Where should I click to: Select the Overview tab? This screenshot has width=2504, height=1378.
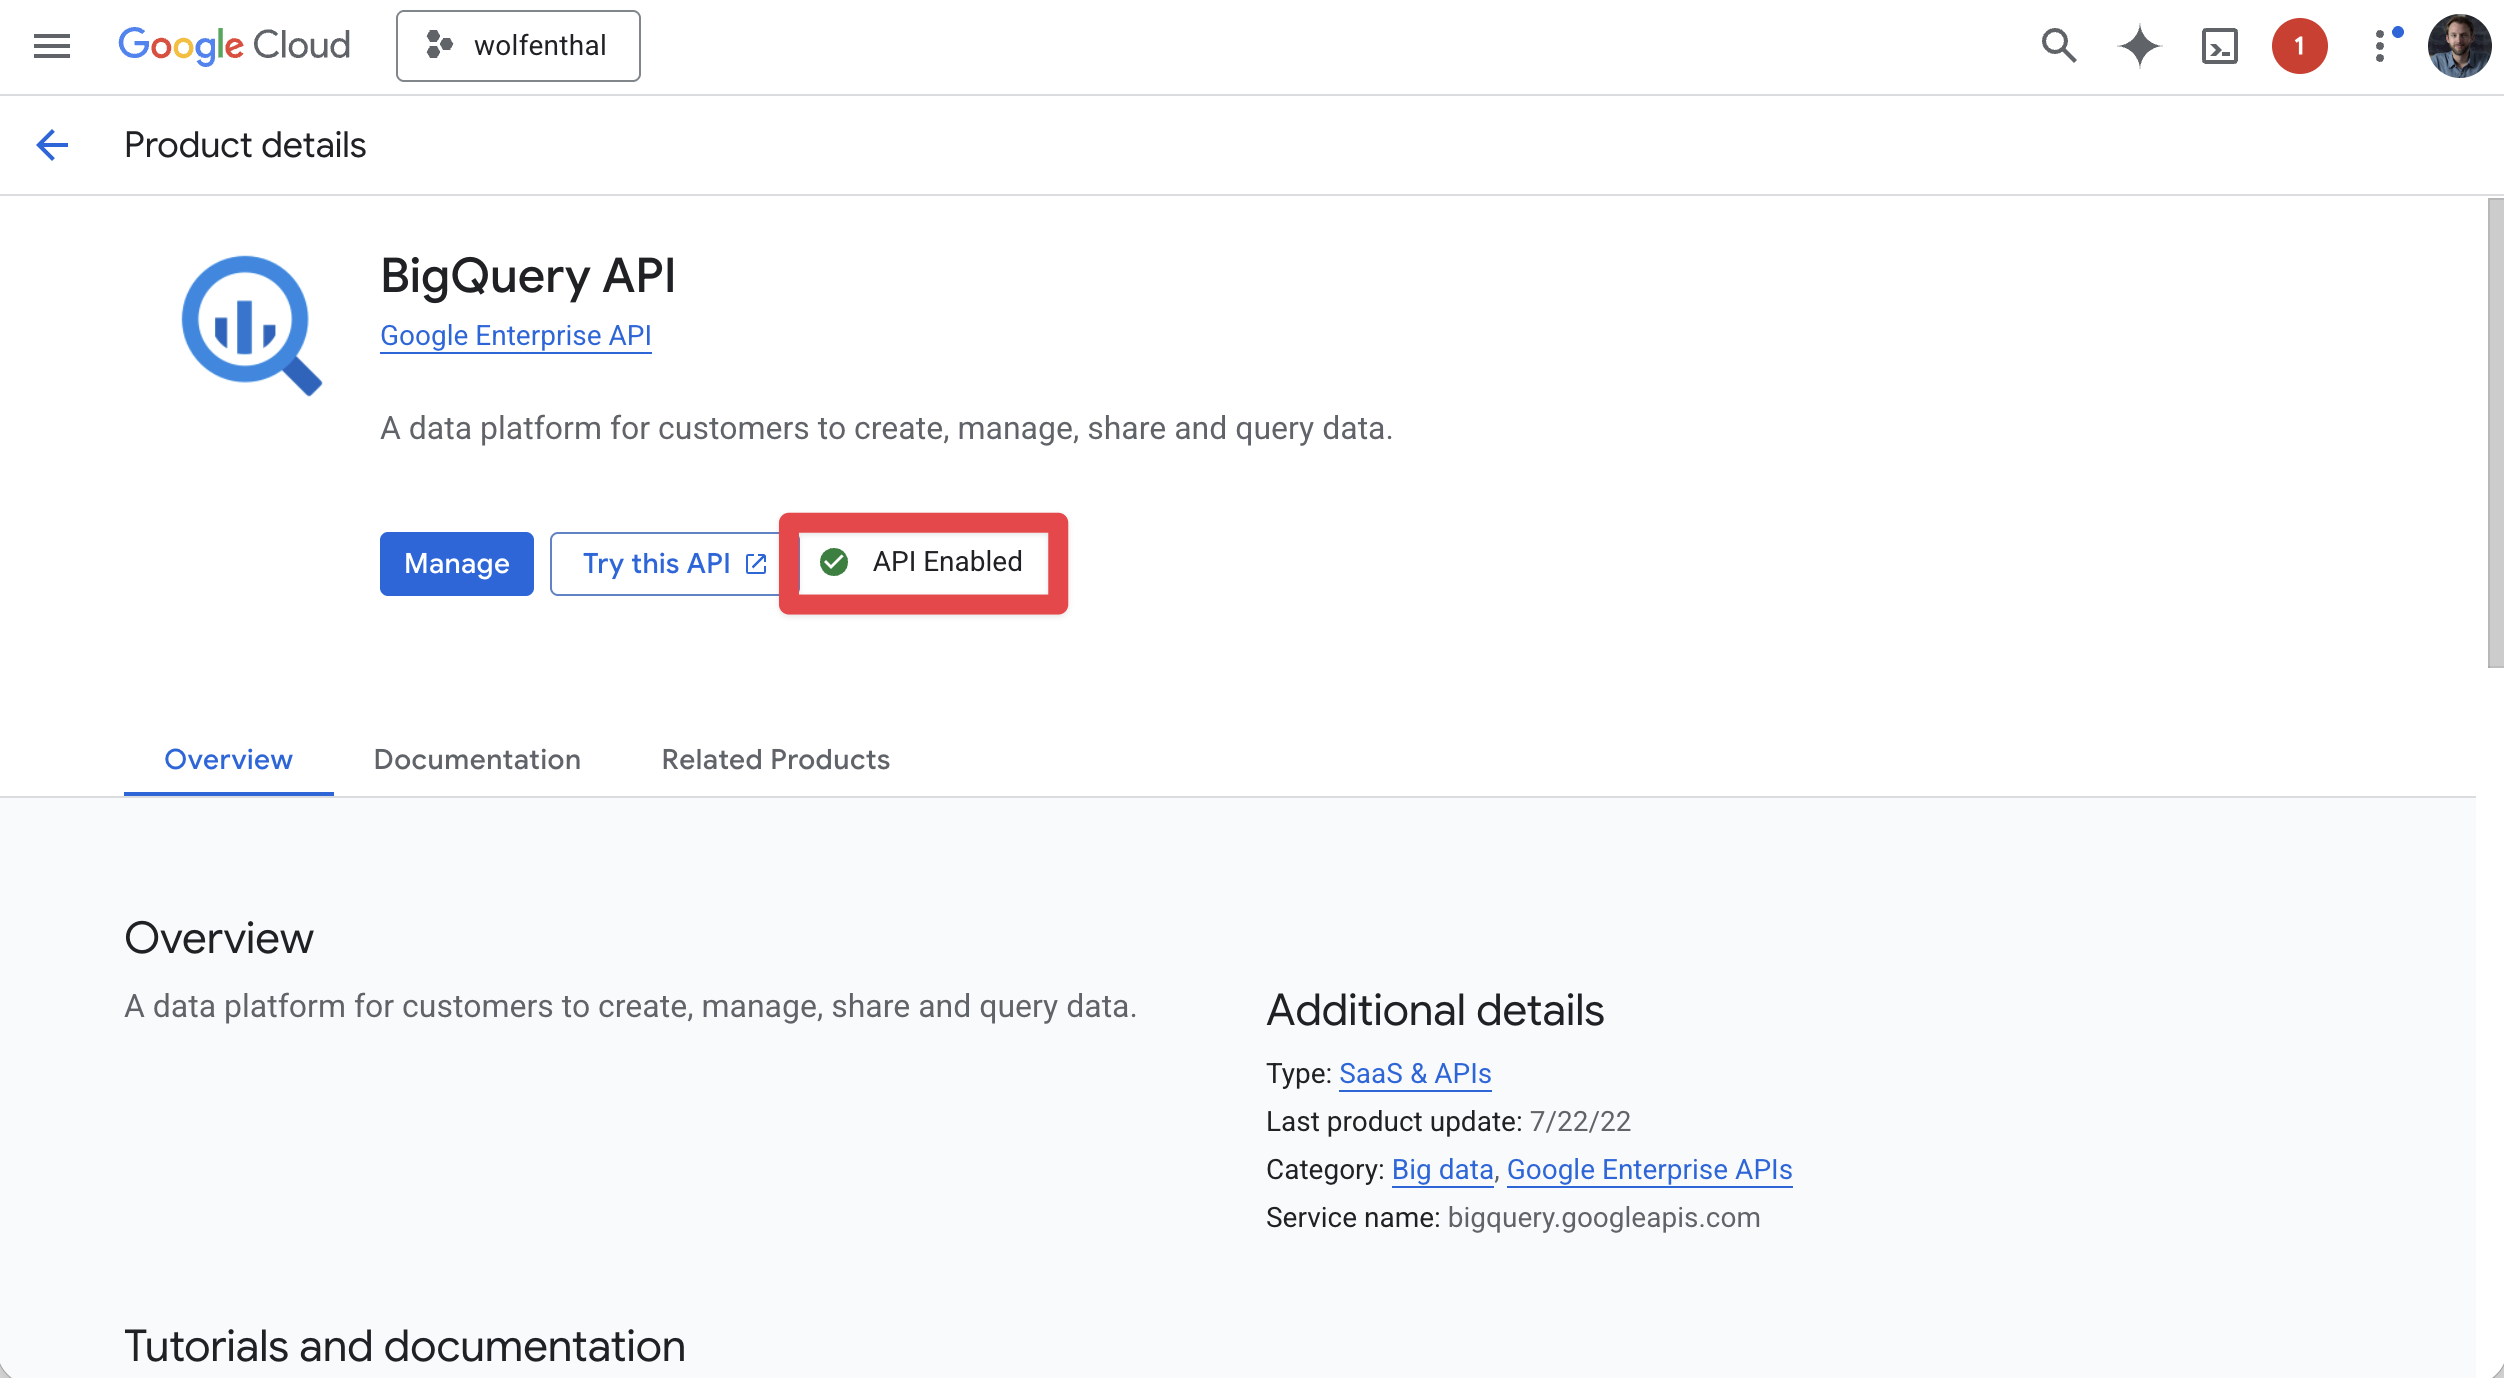click(228, 760)
